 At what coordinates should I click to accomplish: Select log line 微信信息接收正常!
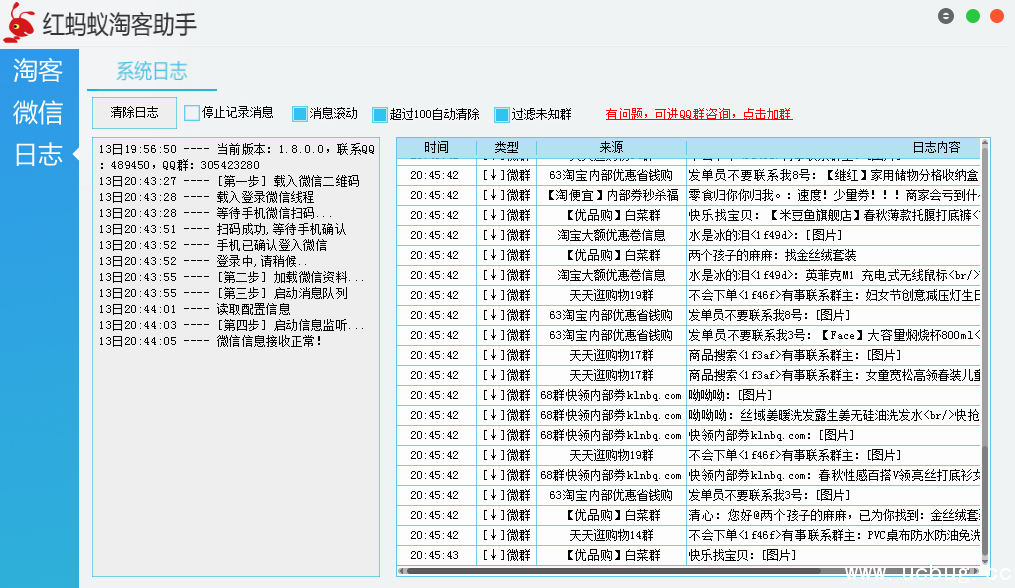(x=210, y=341)
